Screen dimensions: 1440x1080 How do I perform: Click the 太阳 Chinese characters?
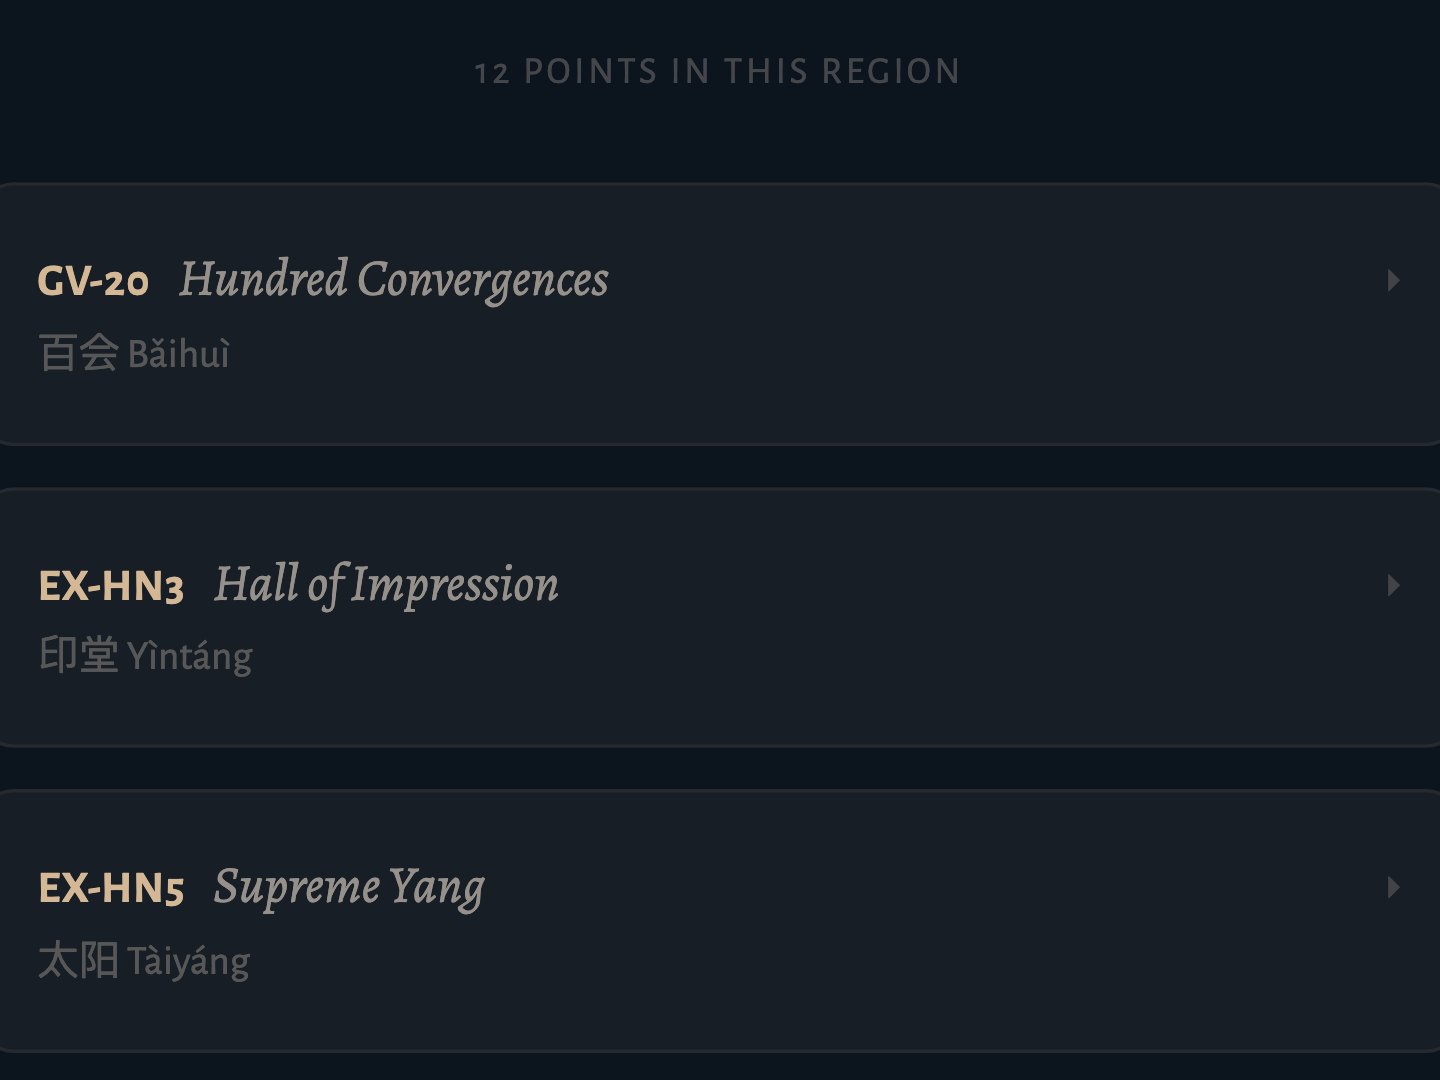[x=79, y=960]
